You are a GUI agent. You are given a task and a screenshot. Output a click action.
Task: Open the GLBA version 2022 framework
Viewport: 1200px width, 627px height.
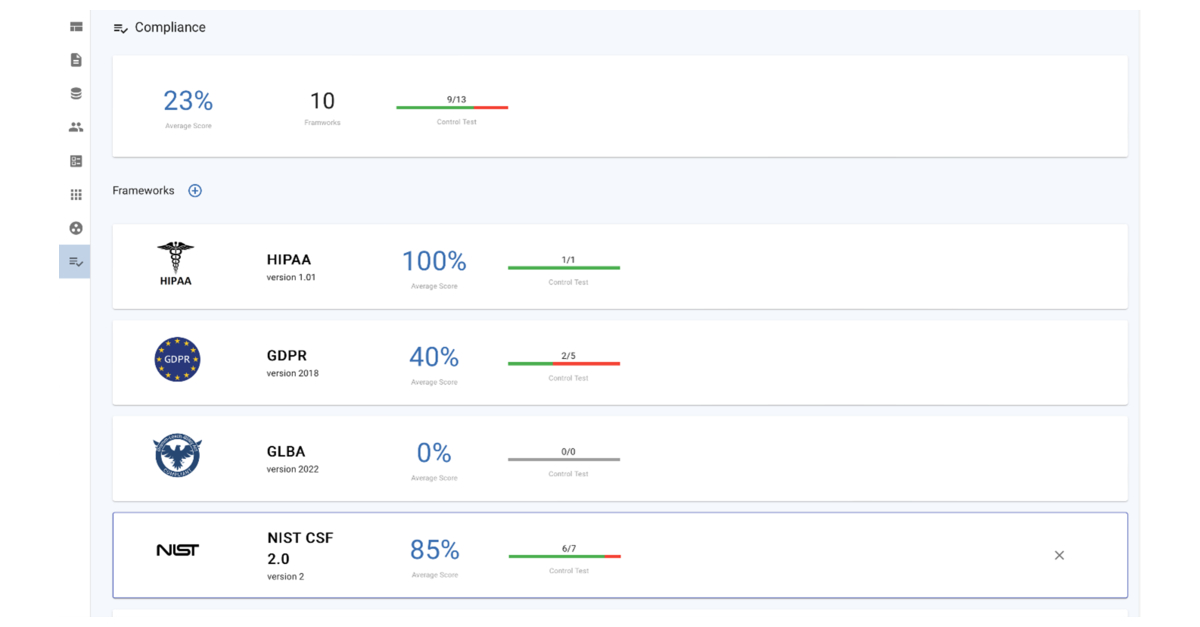pyautogui.click(x=620, y=458)
